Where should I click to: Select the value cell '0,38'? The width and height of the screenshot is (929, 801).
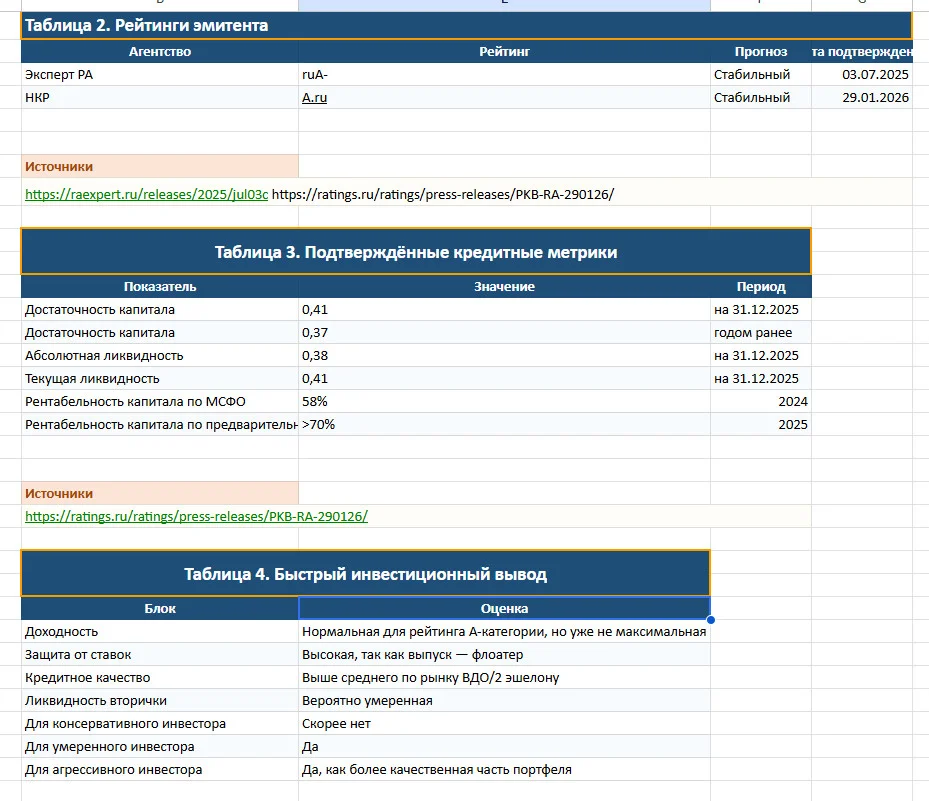[504, 355]
